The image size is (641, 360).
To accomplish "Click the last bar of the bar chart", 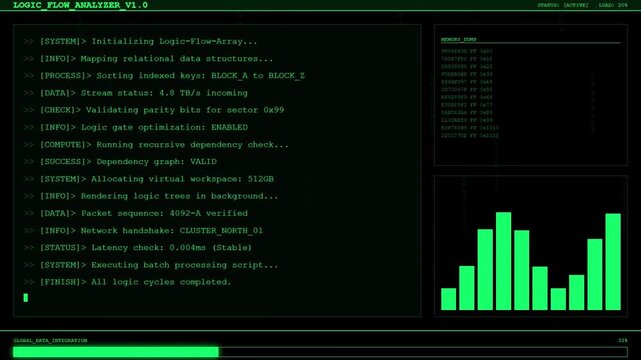I will (x=613, y=262).
